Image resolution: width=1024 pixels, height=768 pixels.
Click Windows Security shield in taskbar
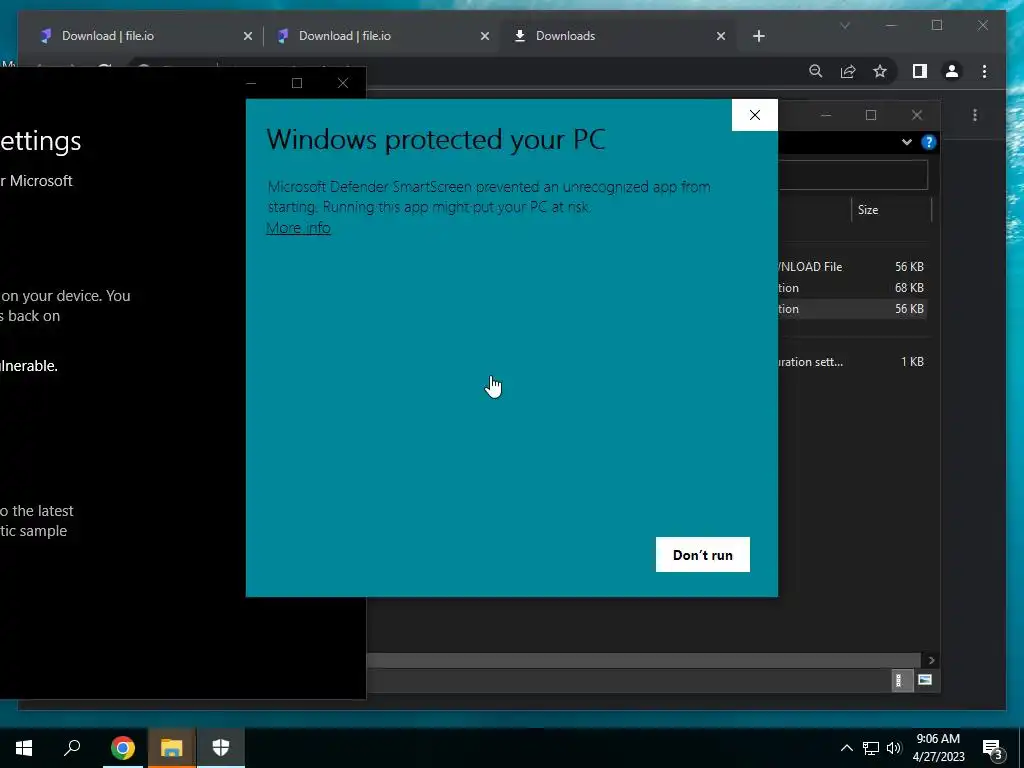click(221, 748)
